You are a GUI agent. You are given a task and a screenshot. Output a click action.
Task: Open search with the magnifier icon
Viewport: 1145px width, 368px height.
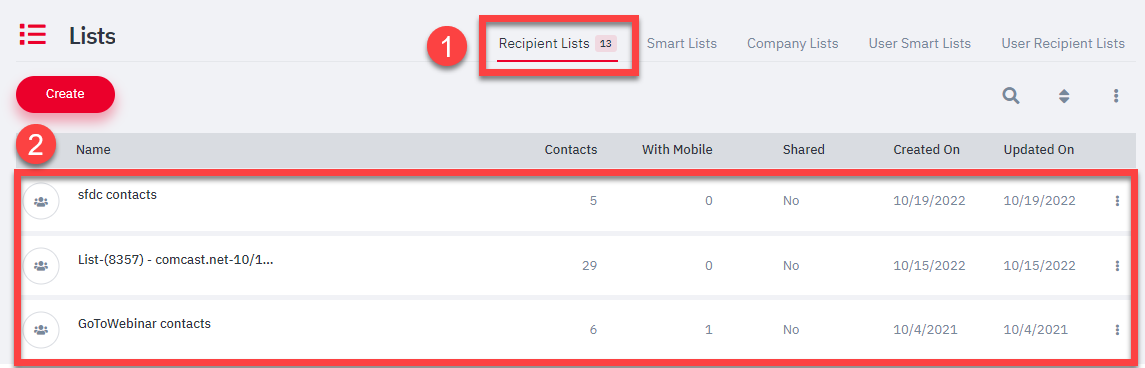pyautogui.click(x=1011, y=96)
